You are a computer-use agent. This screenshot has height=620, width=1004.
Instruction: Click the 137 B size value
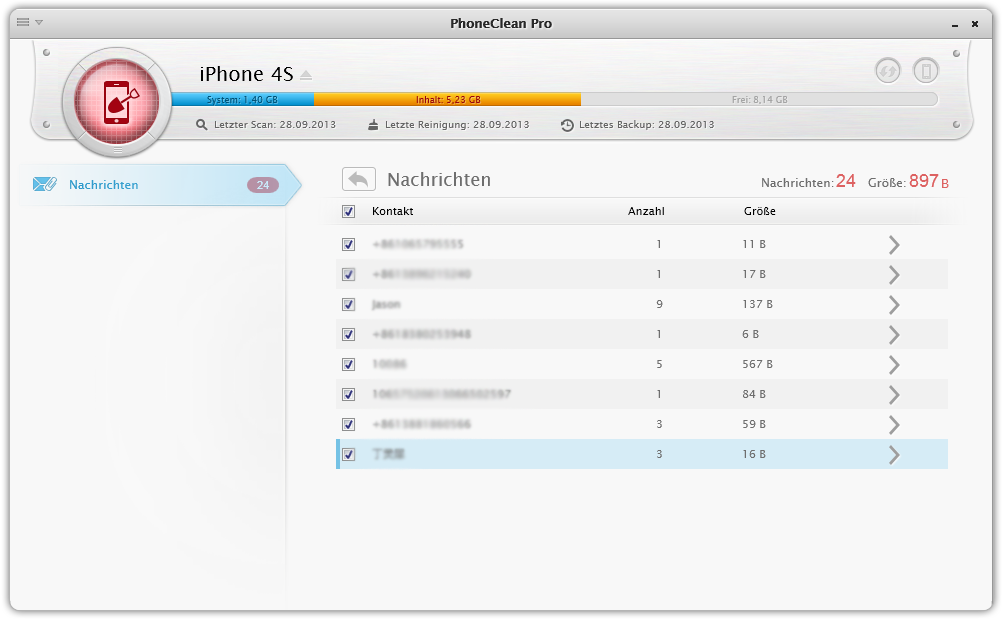point(757,304)
